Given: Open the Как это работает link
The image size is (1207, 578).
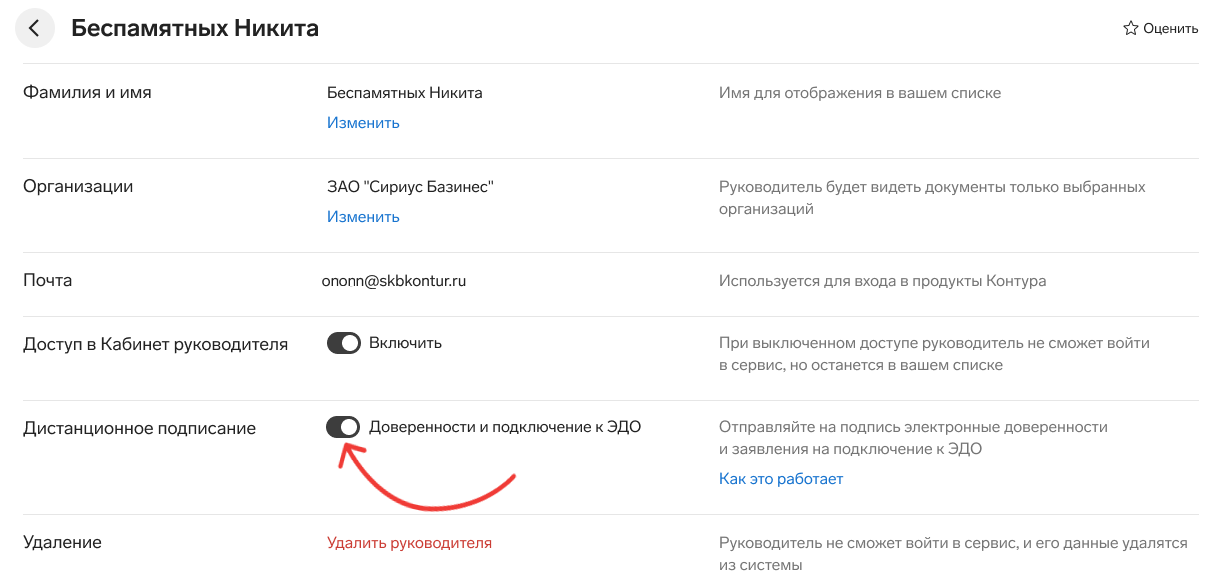Looking at the screenshot, I should pos(781,479).
